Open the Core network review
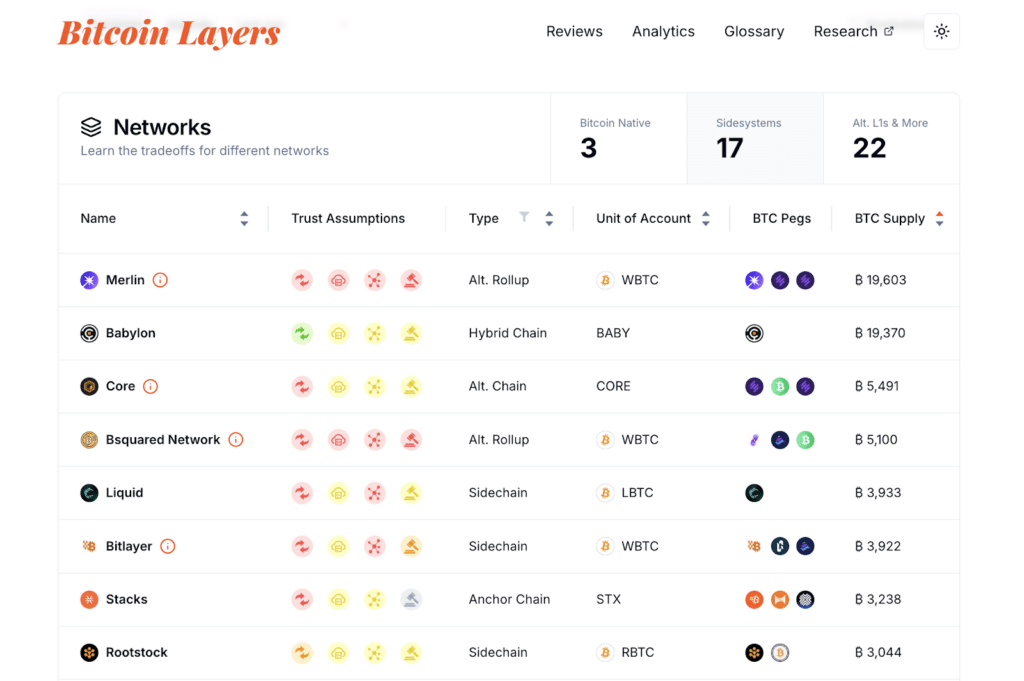 (120, 386)
